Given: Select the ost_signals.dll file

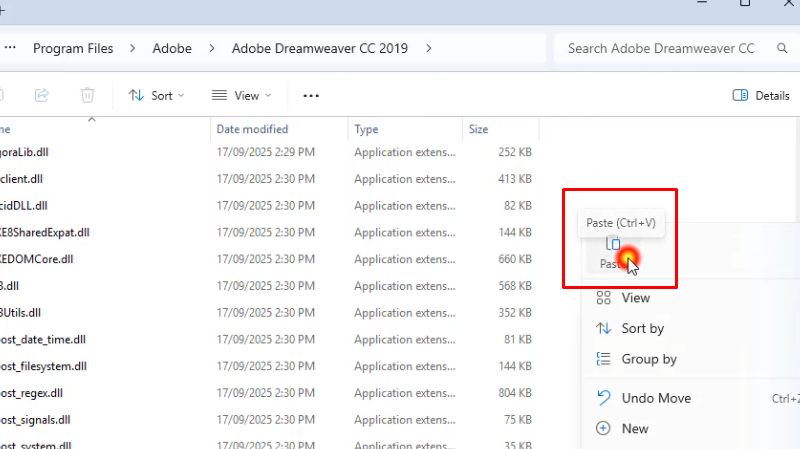Looking at the screenshot, I should (x=35, y=420).
